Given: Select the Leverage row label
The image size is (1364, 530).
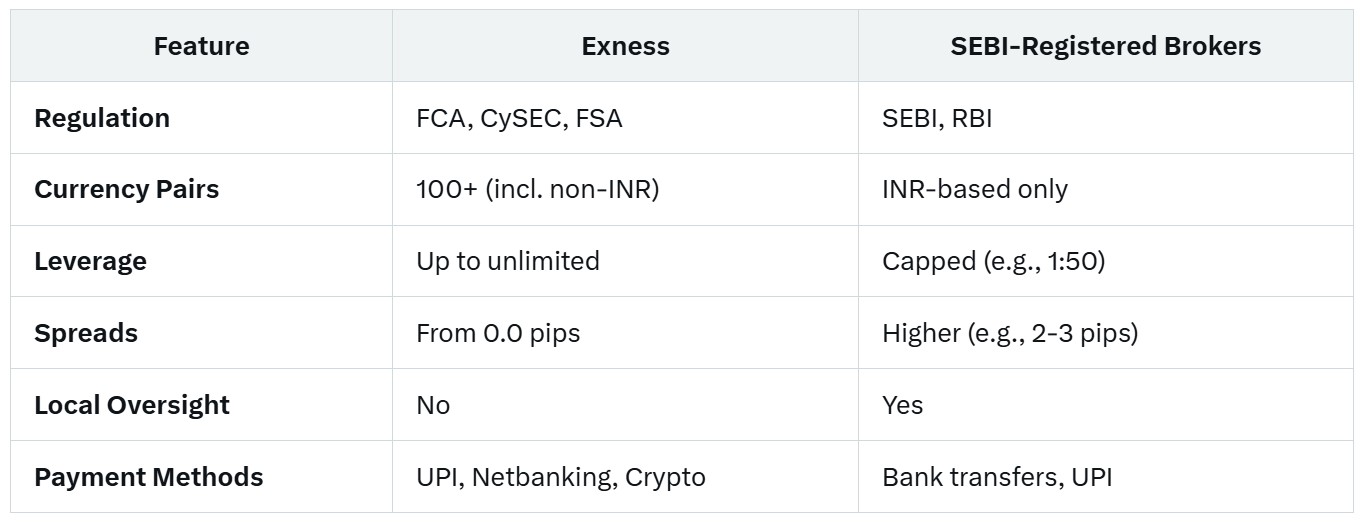Looking at the screenshot, I should 90,261.
